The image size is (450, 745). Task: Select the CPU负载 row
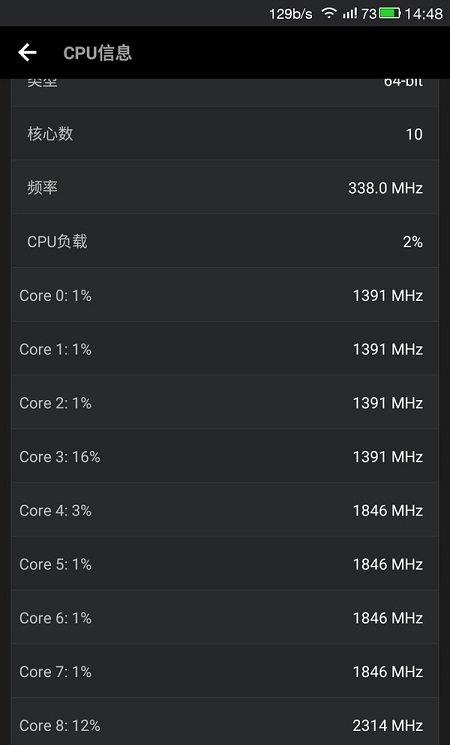pyautogui.click(x=225, y=241)
